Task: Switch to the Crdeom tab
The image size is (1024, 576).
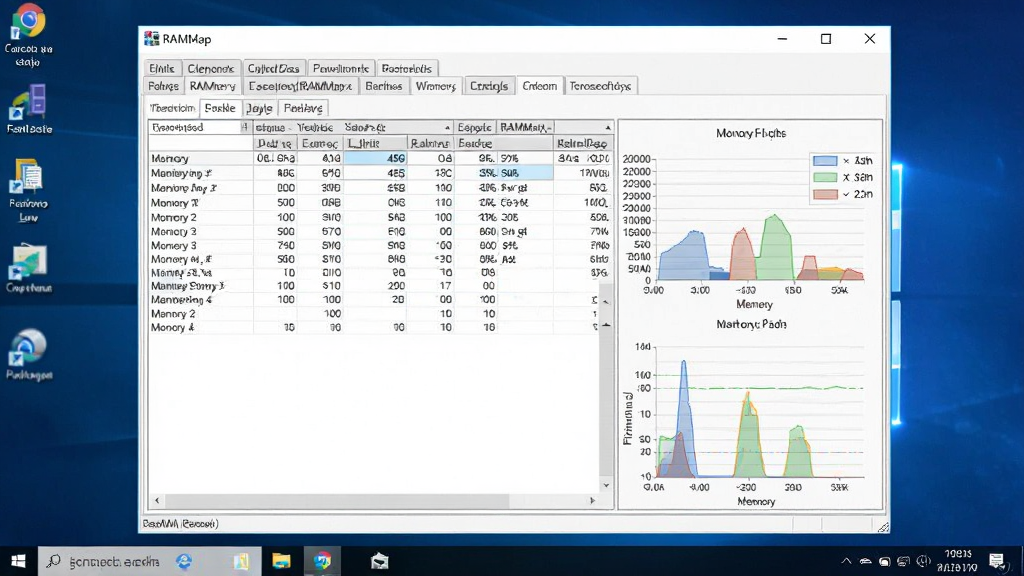Action: [539, 86]
